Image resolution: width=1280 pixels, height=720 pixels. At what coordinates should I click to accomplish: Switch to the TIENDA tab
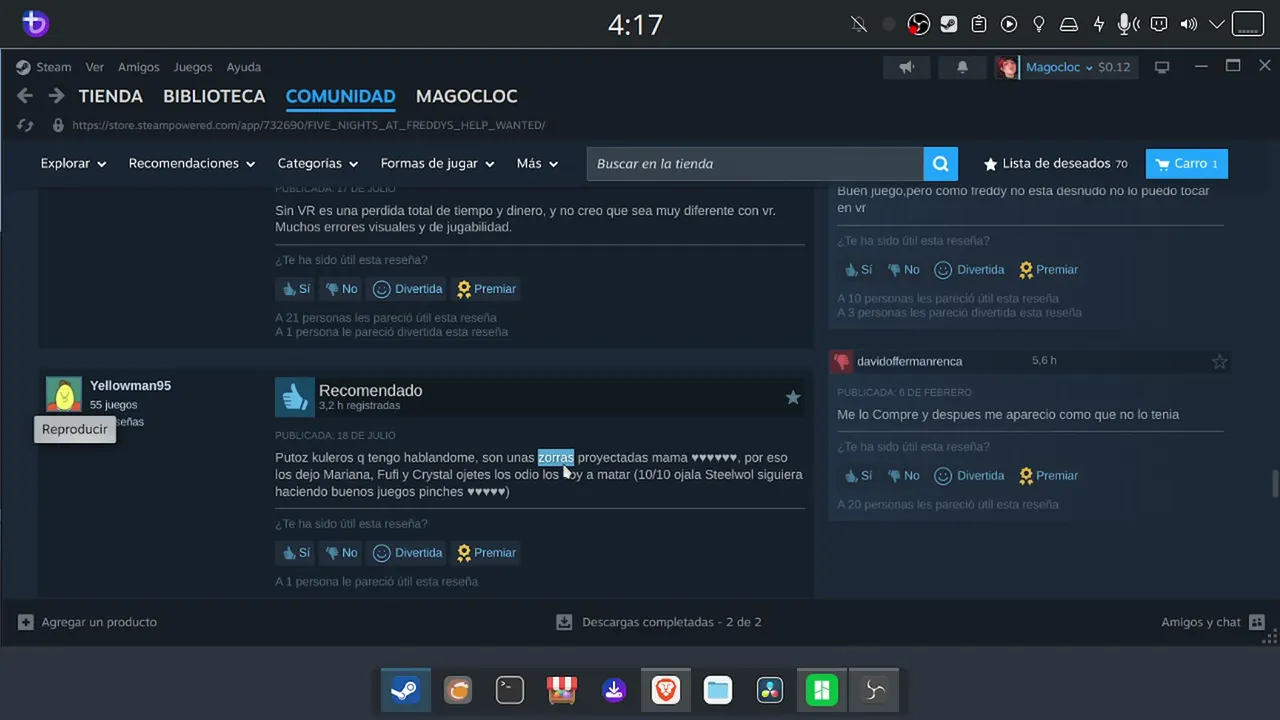pos(111,97)
